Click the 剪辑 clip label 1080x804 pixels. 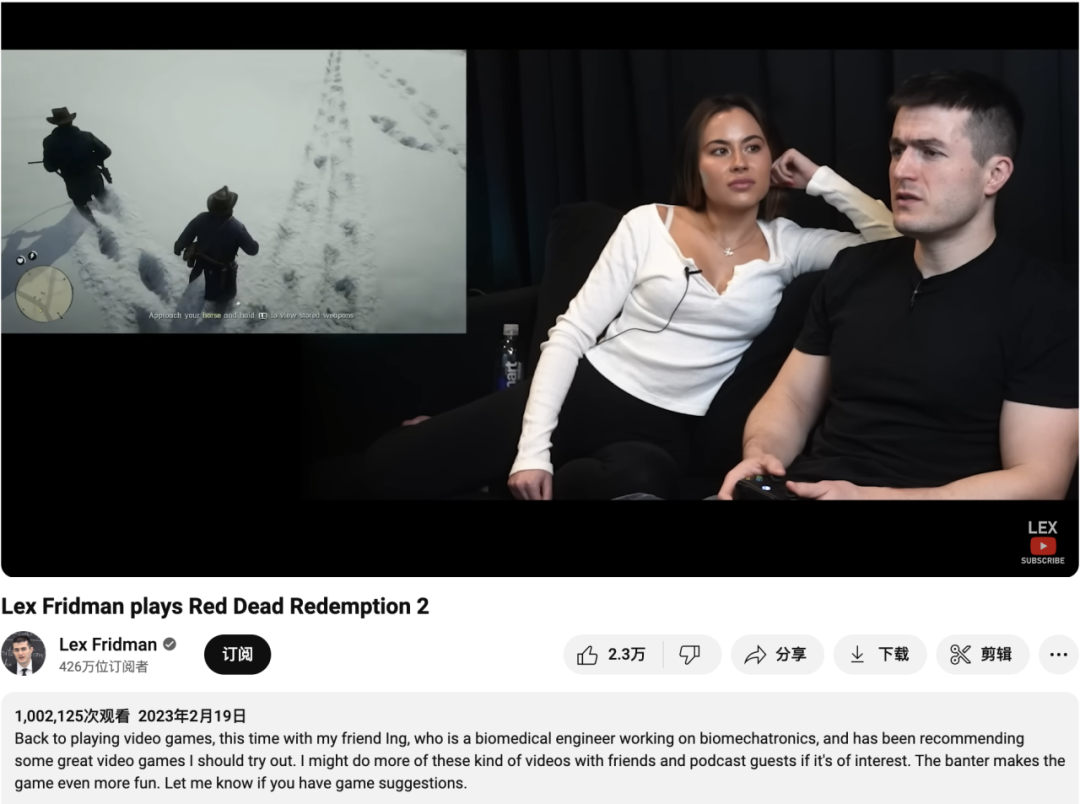996,654
